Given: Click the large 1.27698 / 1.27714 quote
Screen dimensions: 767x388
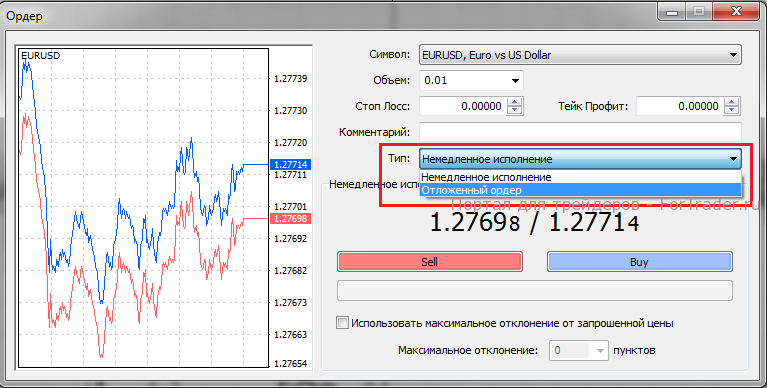Looking at the screenshot, I should [x=535, y=223].
